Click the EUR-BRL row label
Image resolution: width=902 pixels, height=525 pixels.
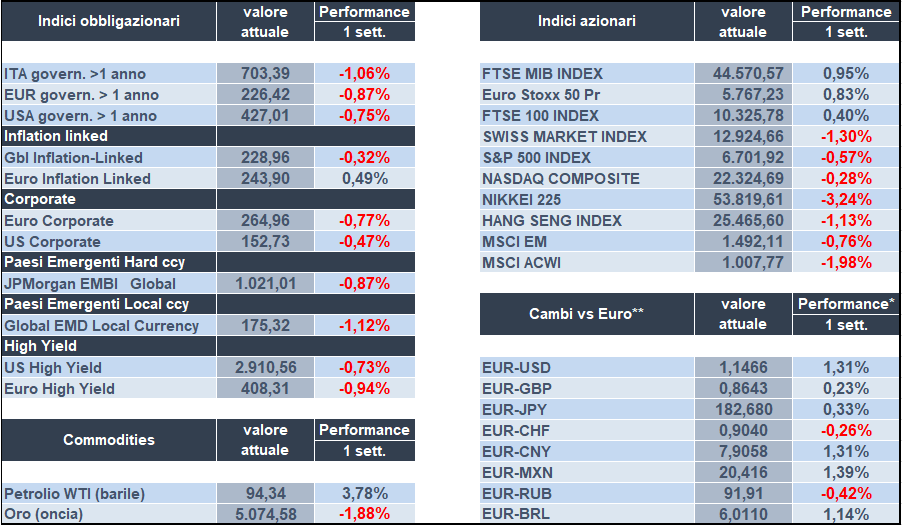(x=516, y=514)
